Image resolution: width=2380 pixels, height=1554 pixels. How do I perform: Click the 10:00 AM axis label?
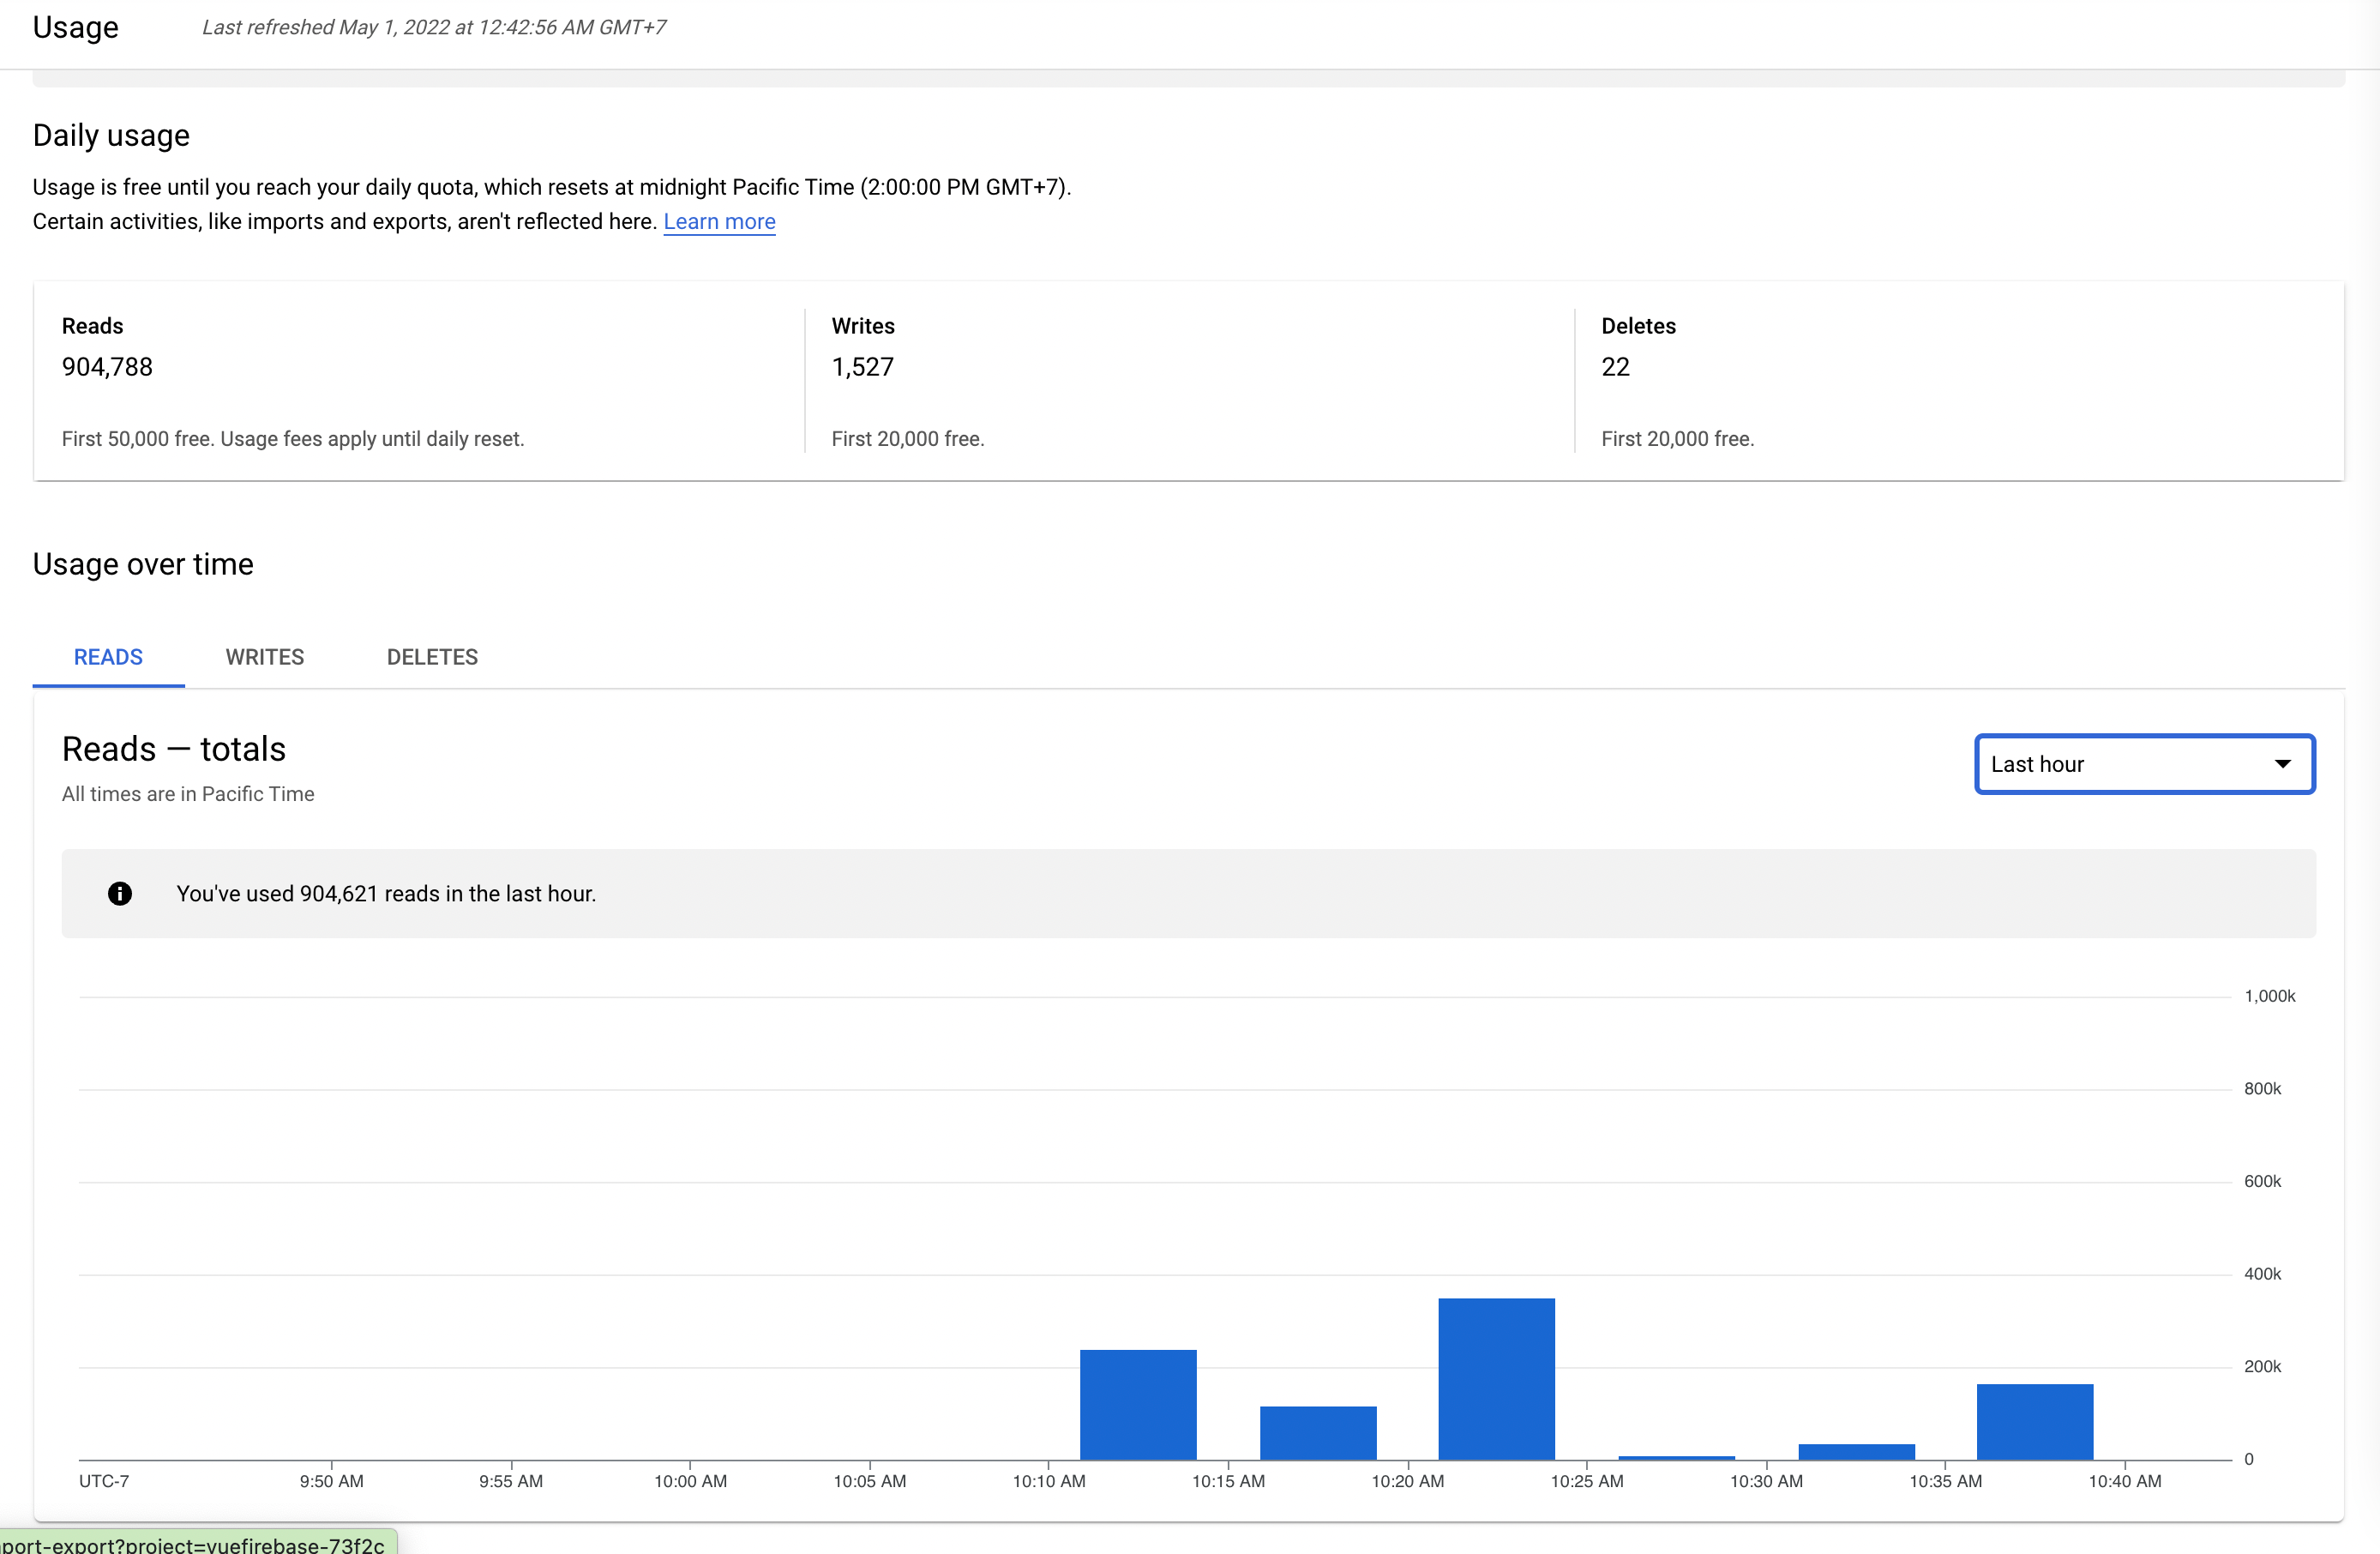690,1481
